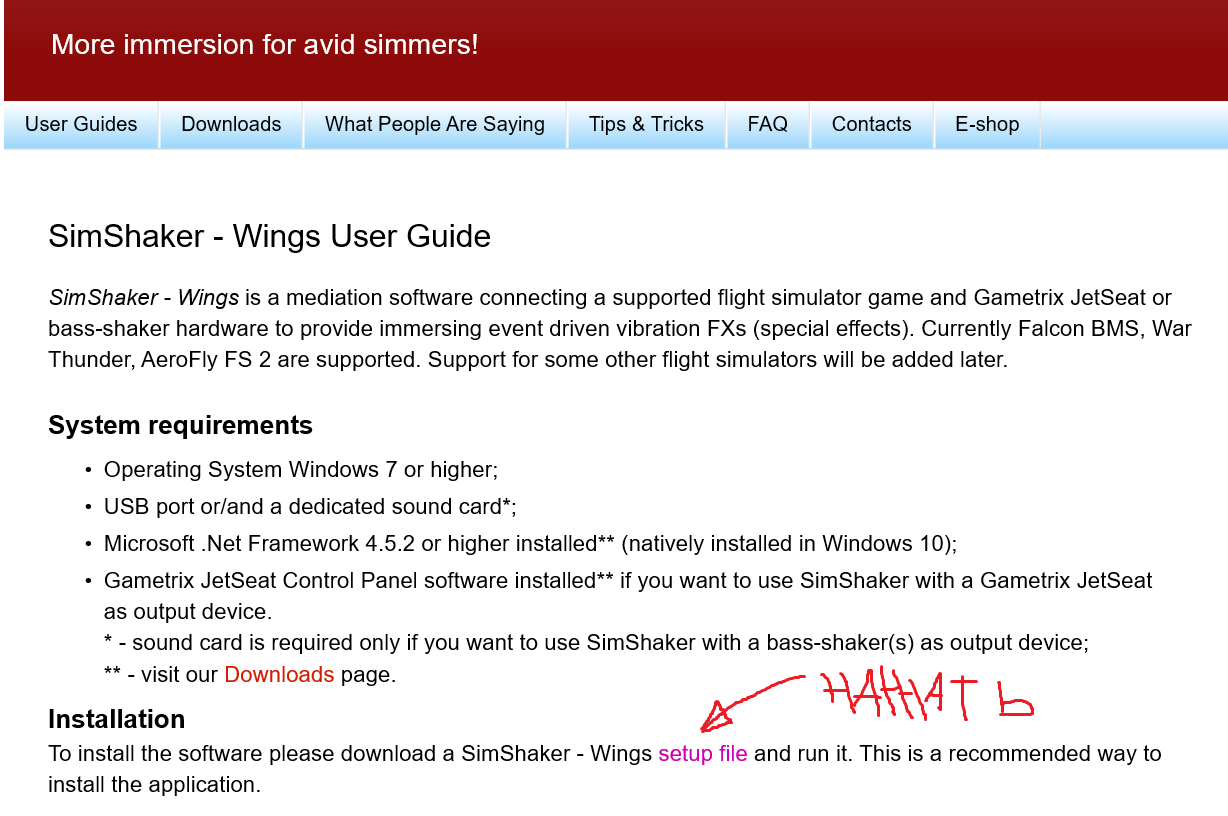Click the "Installation" heading
The image size is (1228, 816).
(x=116, y=719)
